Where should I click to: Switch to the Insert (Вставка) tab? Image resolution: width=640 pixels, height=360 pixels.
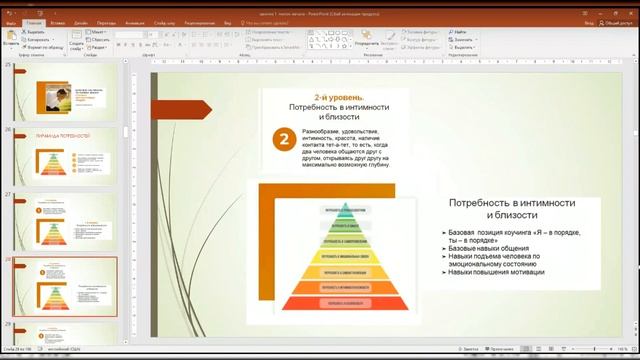[58, 23]
